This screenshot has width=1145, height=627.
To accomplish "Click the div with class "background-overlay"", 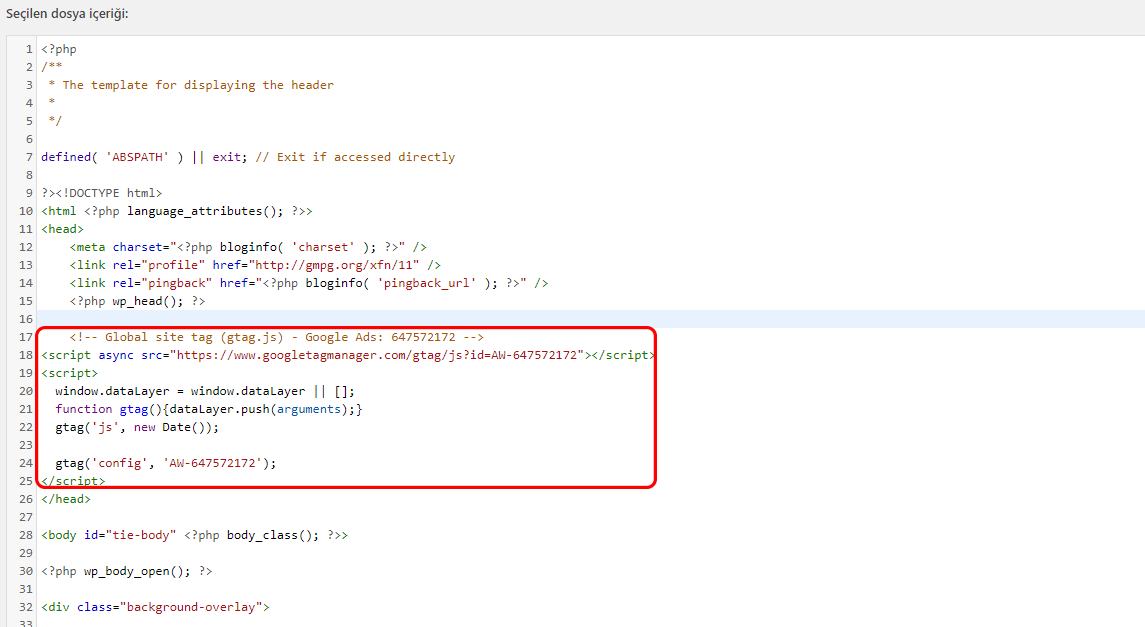I will (x=155, y=607).
